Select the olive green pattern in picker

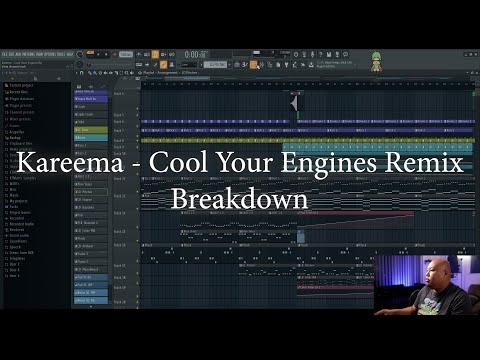point(91,130)
